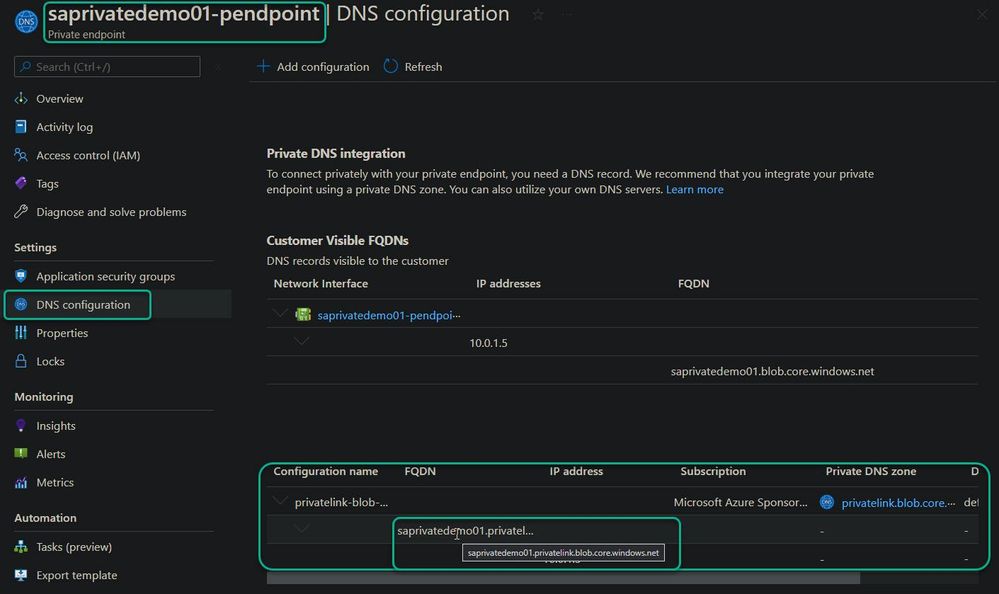
Task: Select Insights under Monitoring
Action: click(x=55, y=425)
